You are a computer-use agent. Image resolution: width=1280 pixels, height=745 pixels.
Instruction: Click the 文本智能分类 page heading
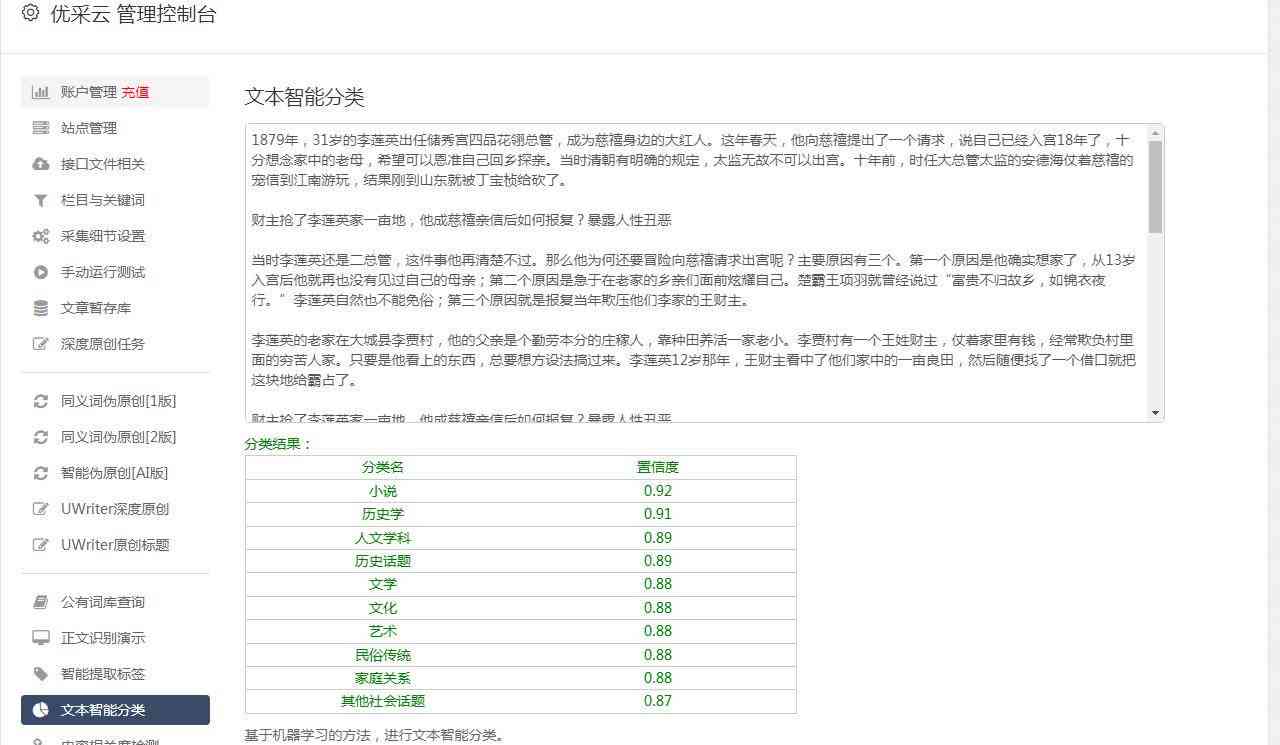[x=305, y=97]
